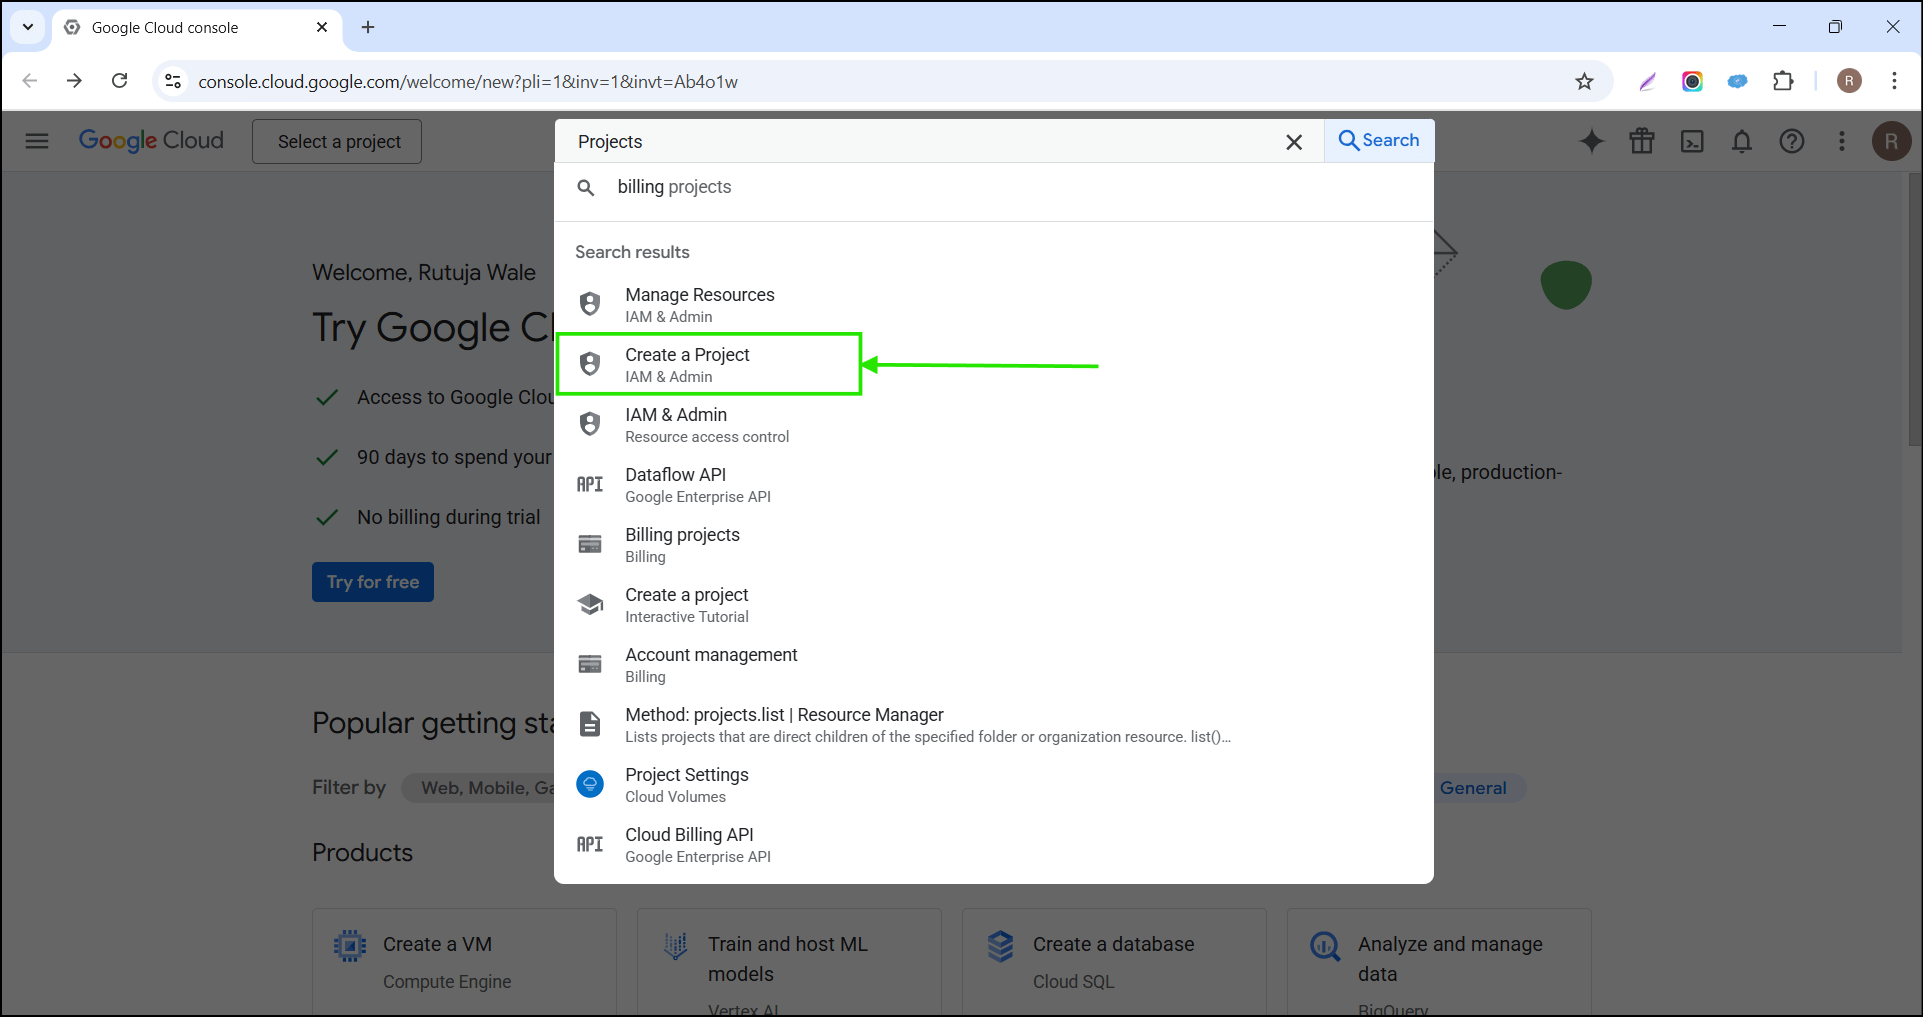Click the billing projects search input

point(674,187)
